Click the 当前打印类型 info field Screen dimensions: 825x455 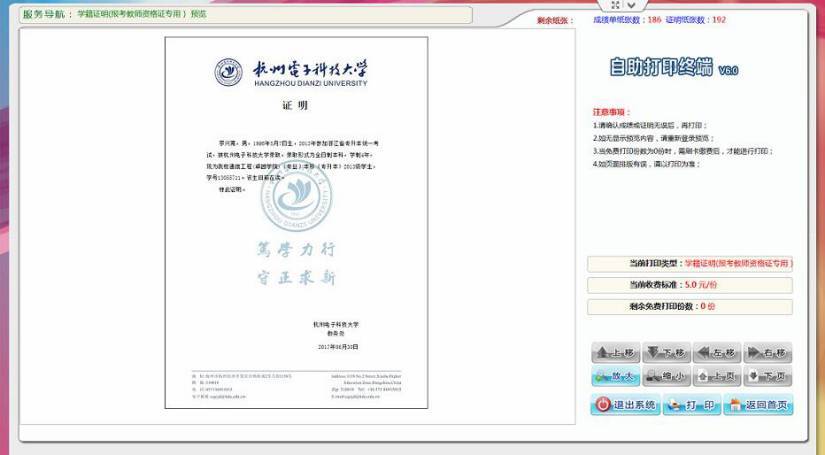(690, 263)
